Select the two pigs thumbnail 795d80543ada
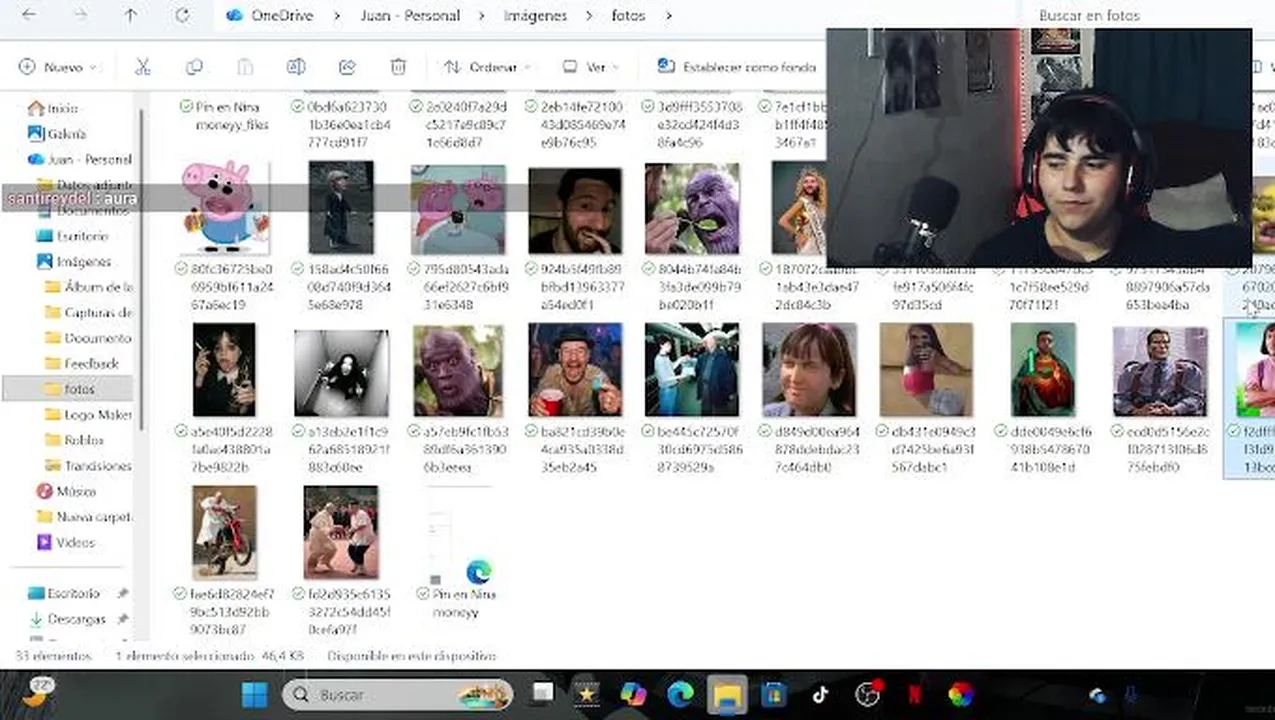This screenshot has width=1275, height=720. tap(458, 208)
